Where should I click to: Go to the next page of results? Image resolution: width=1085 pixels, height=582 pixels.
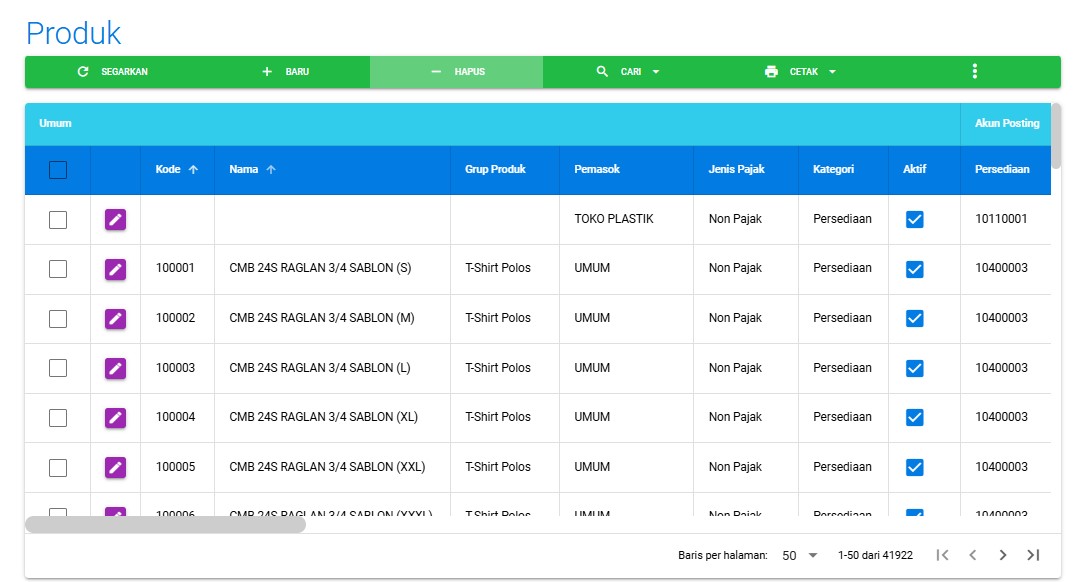1003,555
